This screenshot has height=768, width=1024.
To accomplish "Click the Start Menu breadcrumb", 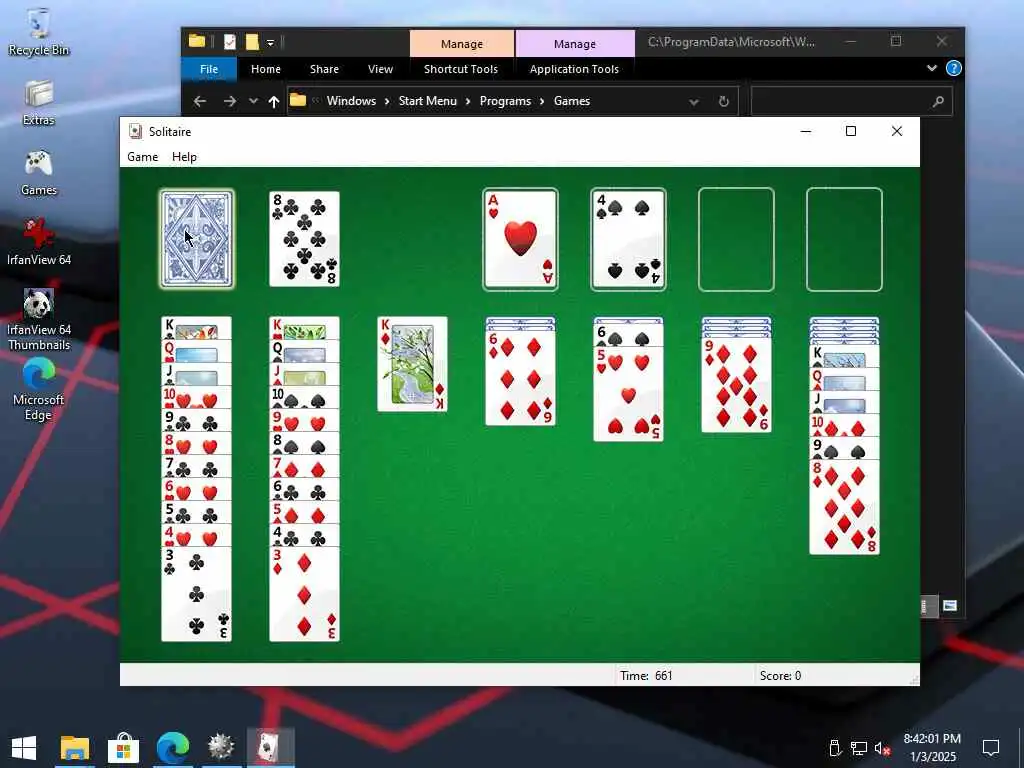I will coord(428,101).
